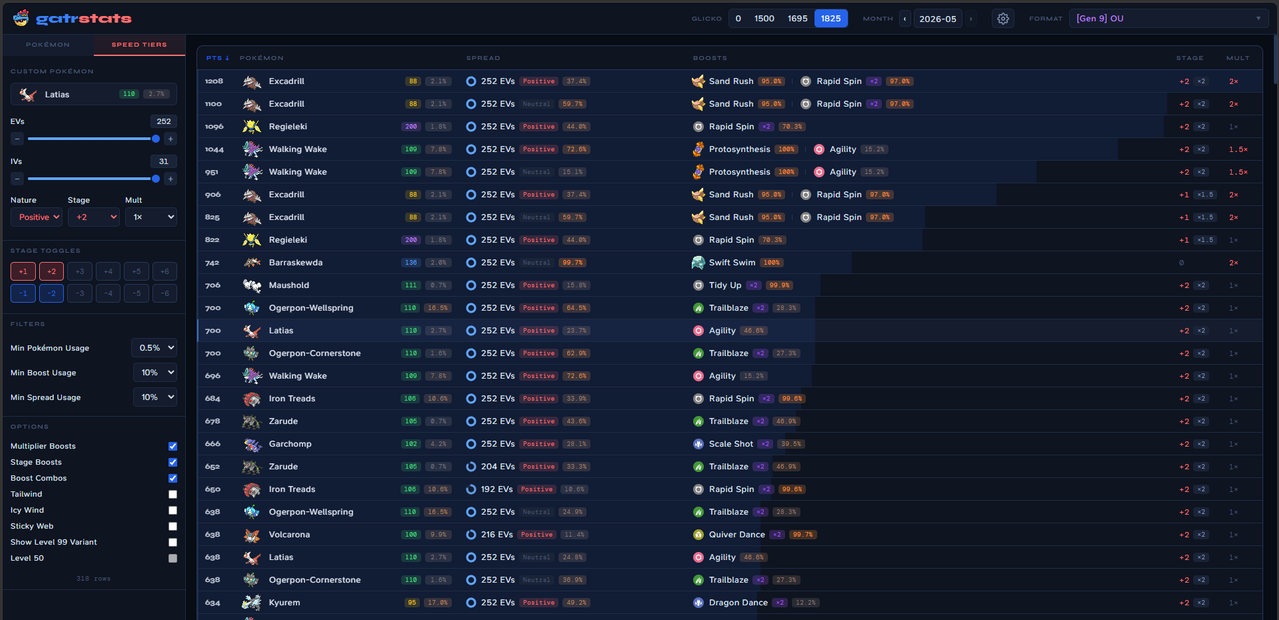This screenshot has width=1279, height=620.
Task: Click the Latias sprite in Custom Pokémon
Action: [28, 94]
